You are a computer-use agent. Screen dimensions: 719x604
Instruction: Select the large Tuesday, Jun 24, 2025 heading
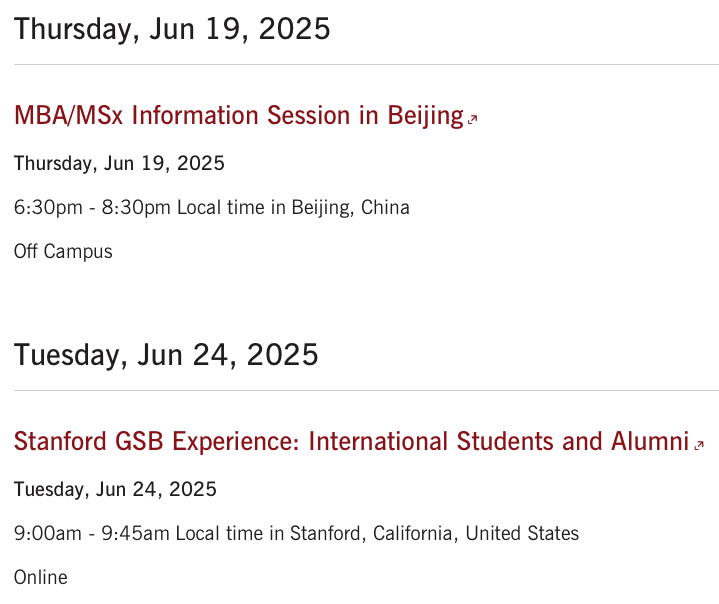[166, 355]
